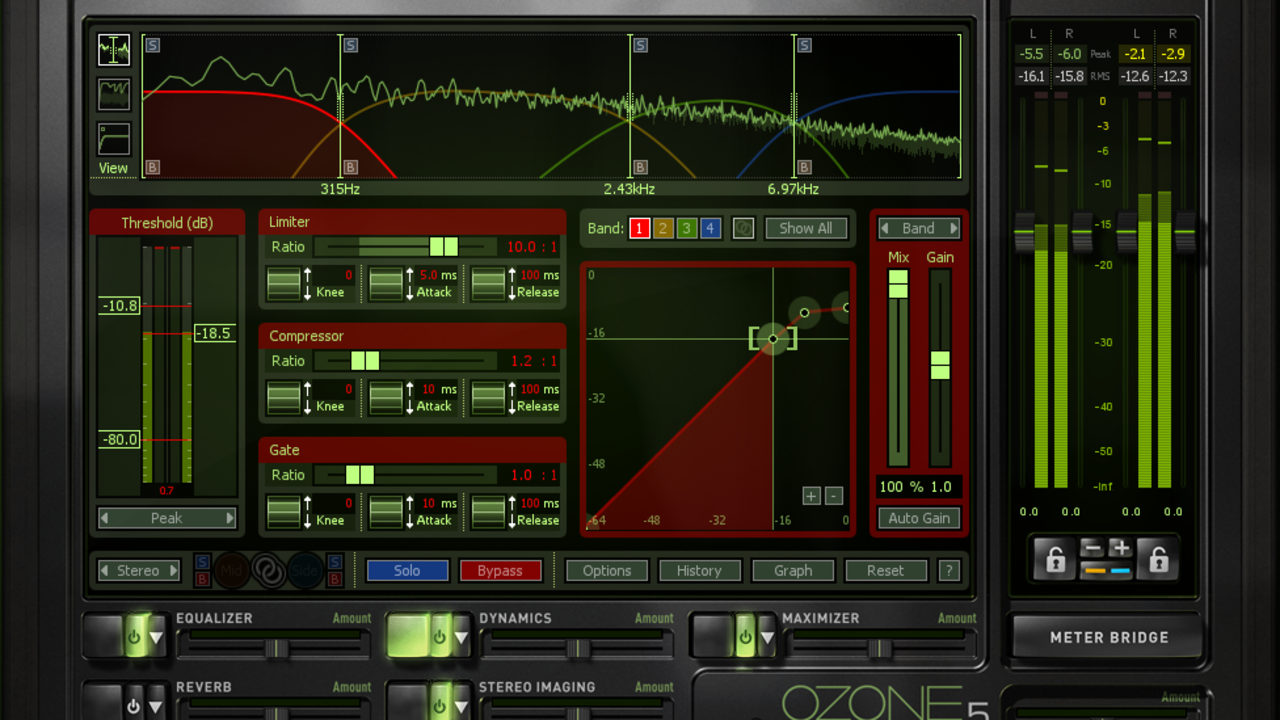The width and height of the screenshot is (1280, 720).
Task: Click the right arrow of the Stereo selector
Action: click(x=173, y=571)
